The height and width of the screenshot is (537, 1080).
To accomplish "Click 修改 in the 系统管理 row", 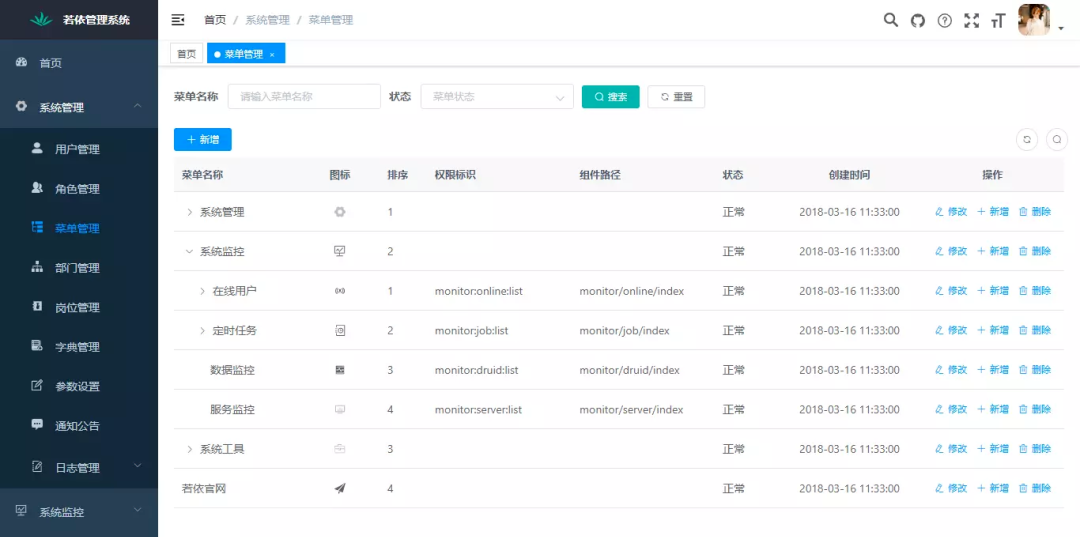I will point(951,212).
